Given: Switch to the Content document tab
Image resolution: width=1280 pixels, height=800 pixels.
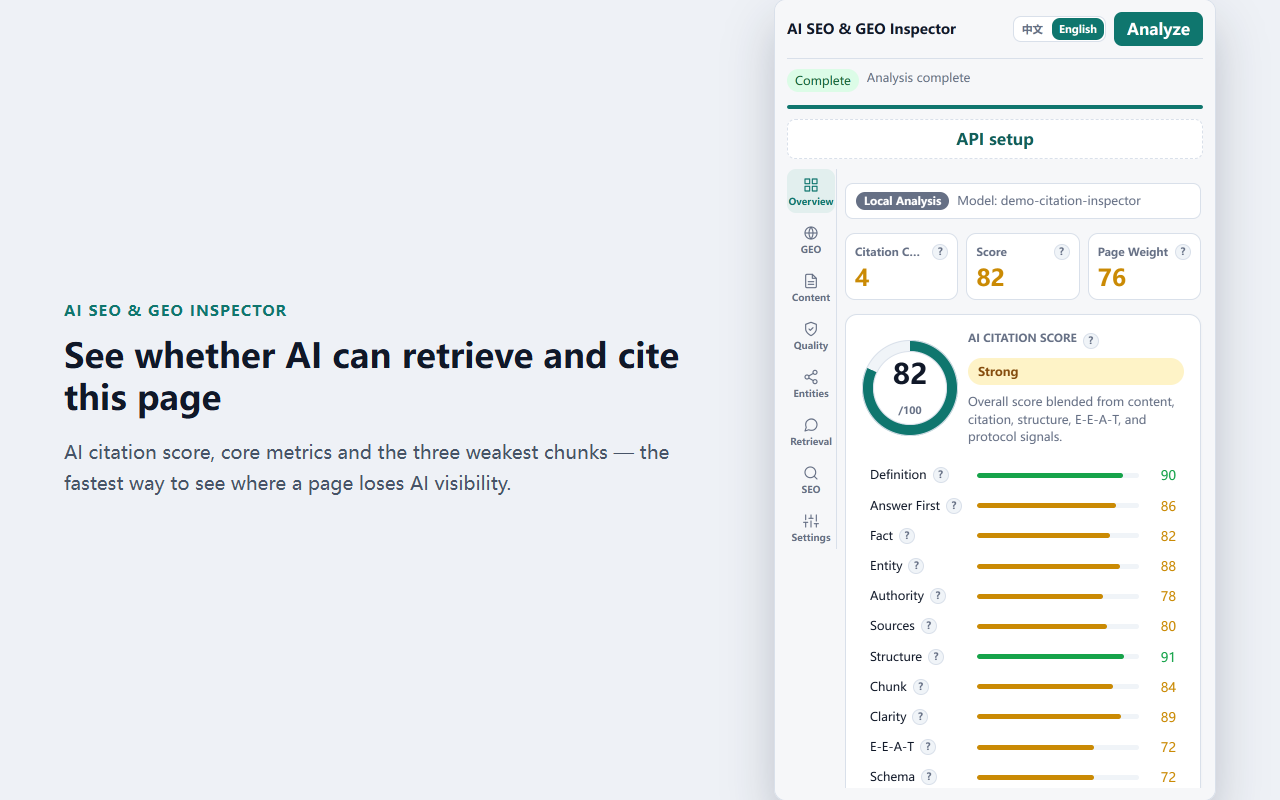Looking at the screenshot, I should click(x=811, y=288).
